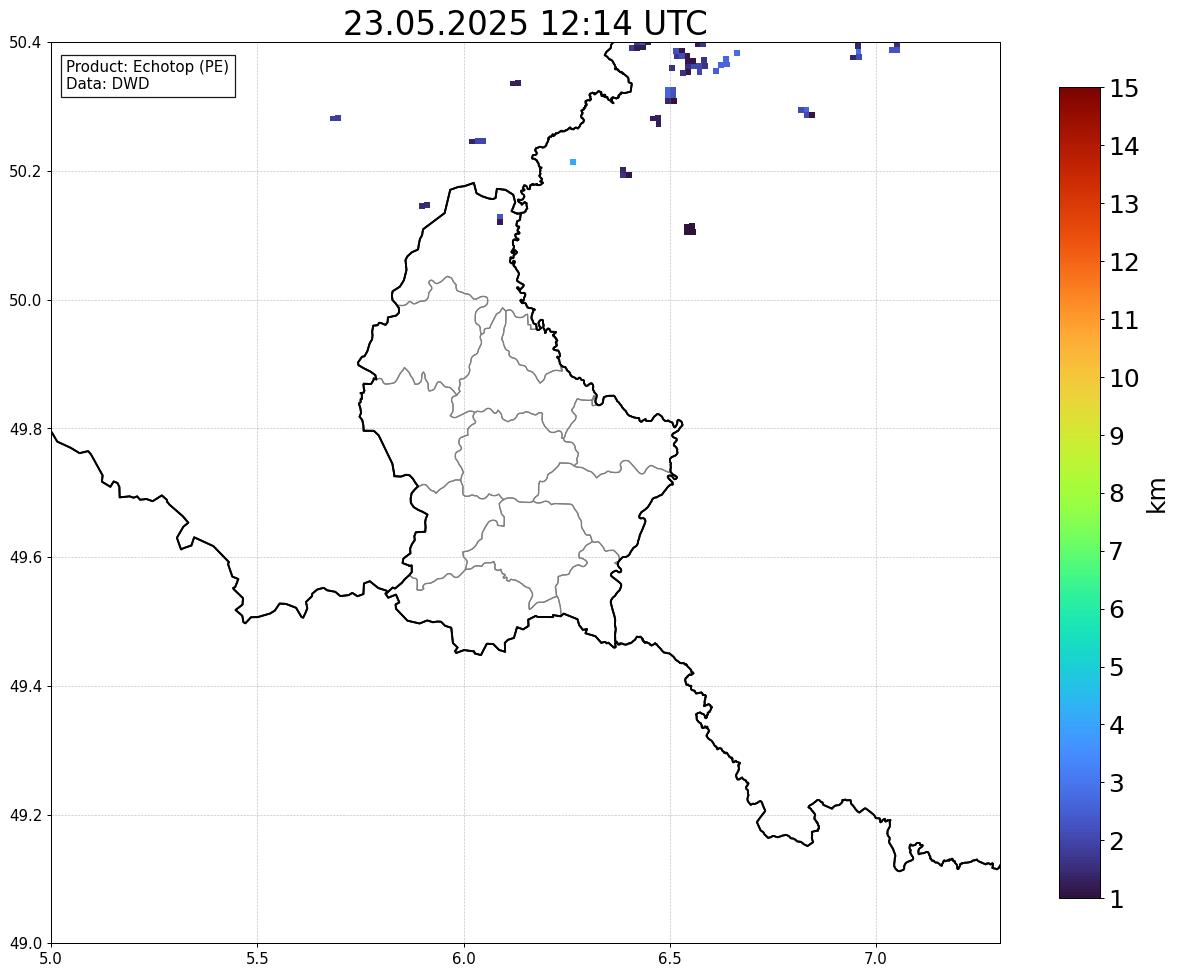
Task: Click the colorbar tick label '10'
Action: pos(1124,378)
